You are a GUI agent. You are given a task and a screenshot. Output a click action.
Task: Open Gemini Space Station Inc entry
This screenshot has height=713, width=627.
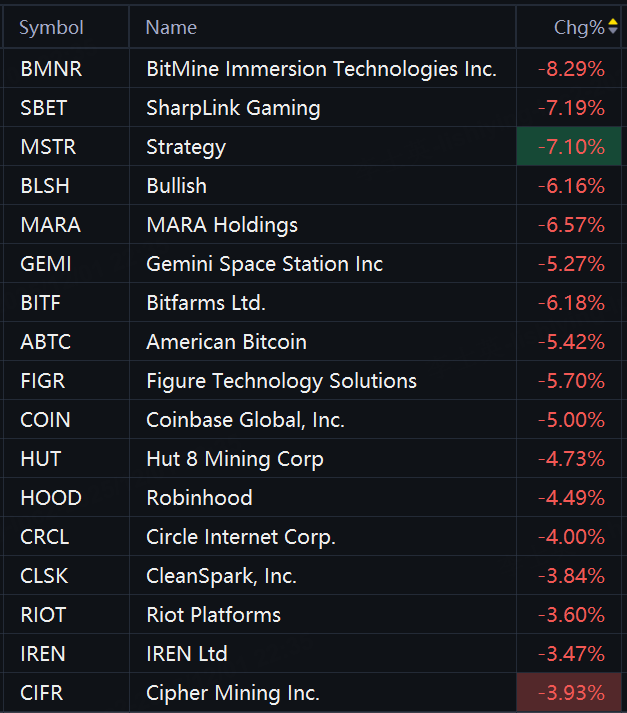point(264,264)
